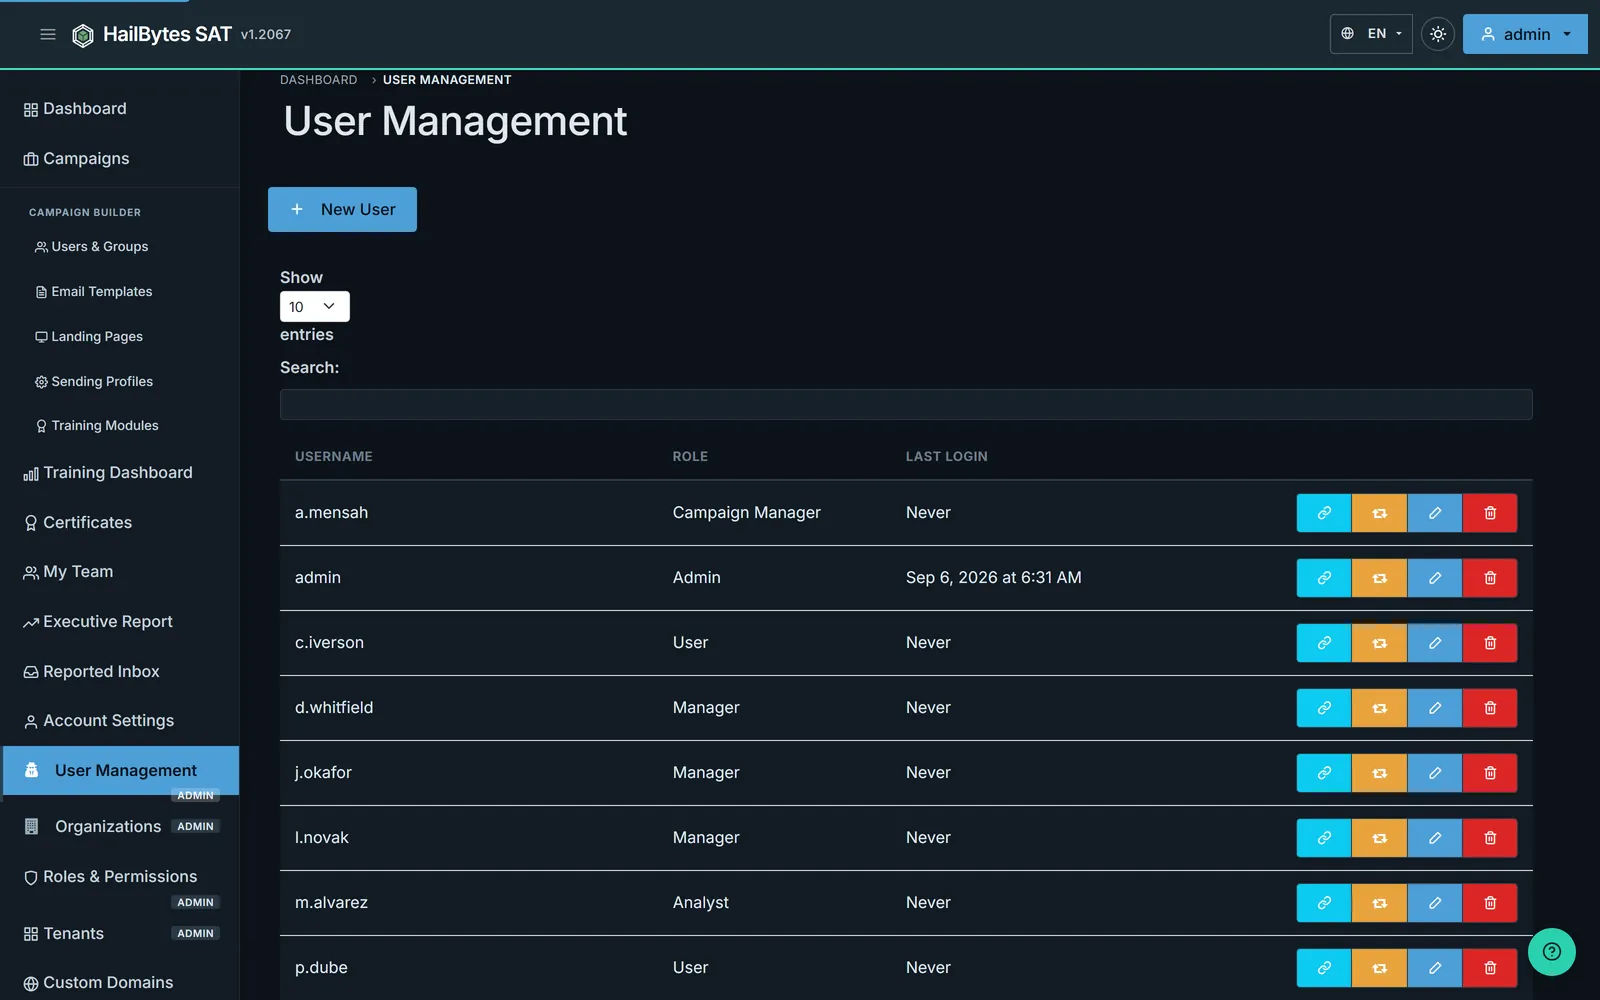
Task: Click link icon for admin row
Action: pos(1324,578)
